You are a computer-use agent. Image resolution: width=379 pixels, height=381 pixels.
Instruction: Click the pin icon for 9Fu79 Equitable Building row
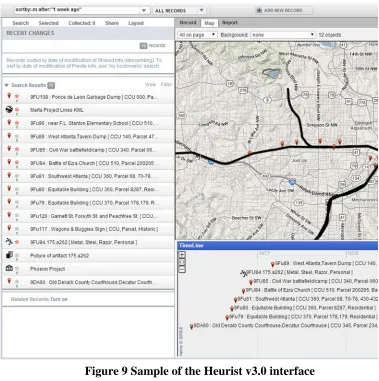click(x=9, y=202)
